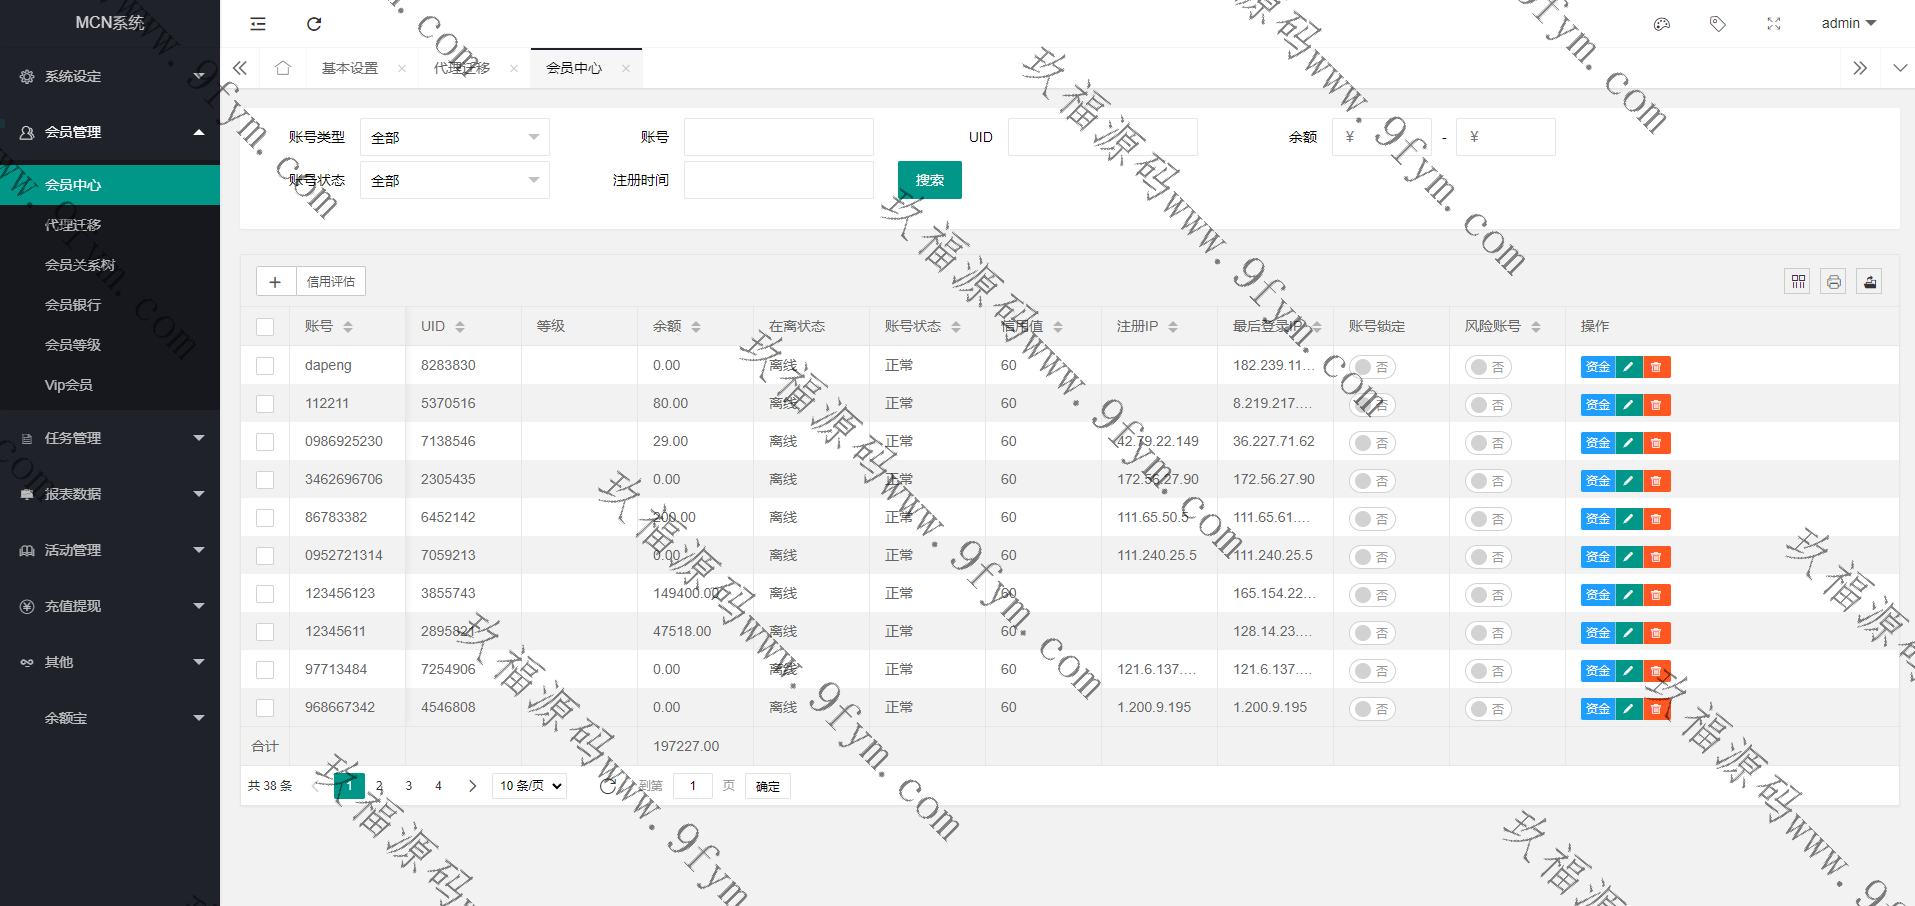Click the print icon above table
Viewport: 1915px width, 906px height.
1833,282
